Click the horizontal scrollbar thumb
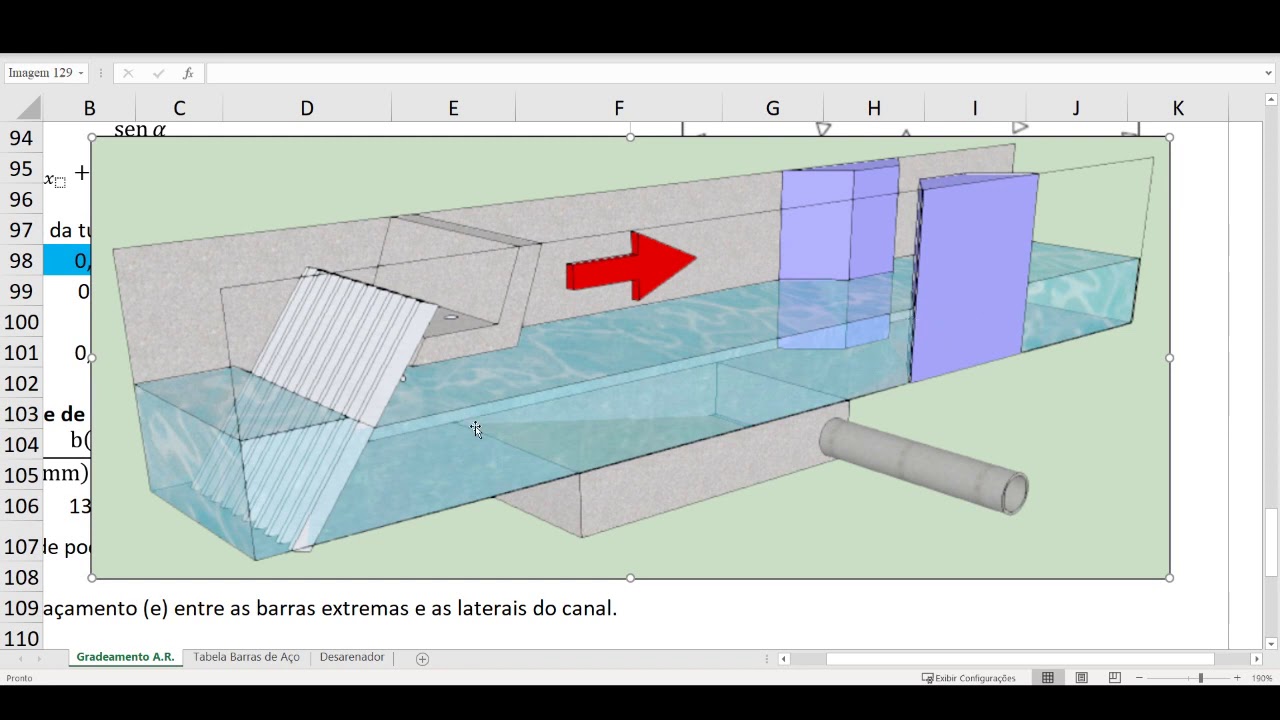1280x720 pixels. (1020, 658)
